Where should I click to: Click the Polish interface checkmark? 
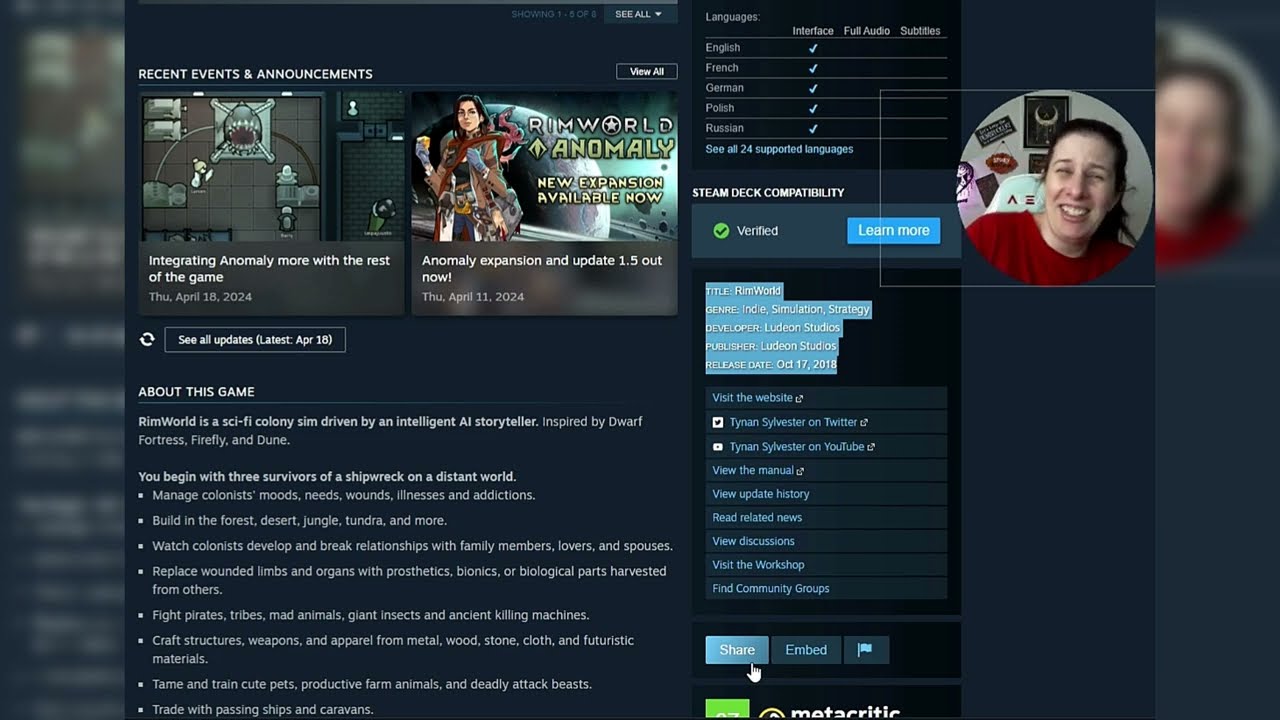coord(813,108)
